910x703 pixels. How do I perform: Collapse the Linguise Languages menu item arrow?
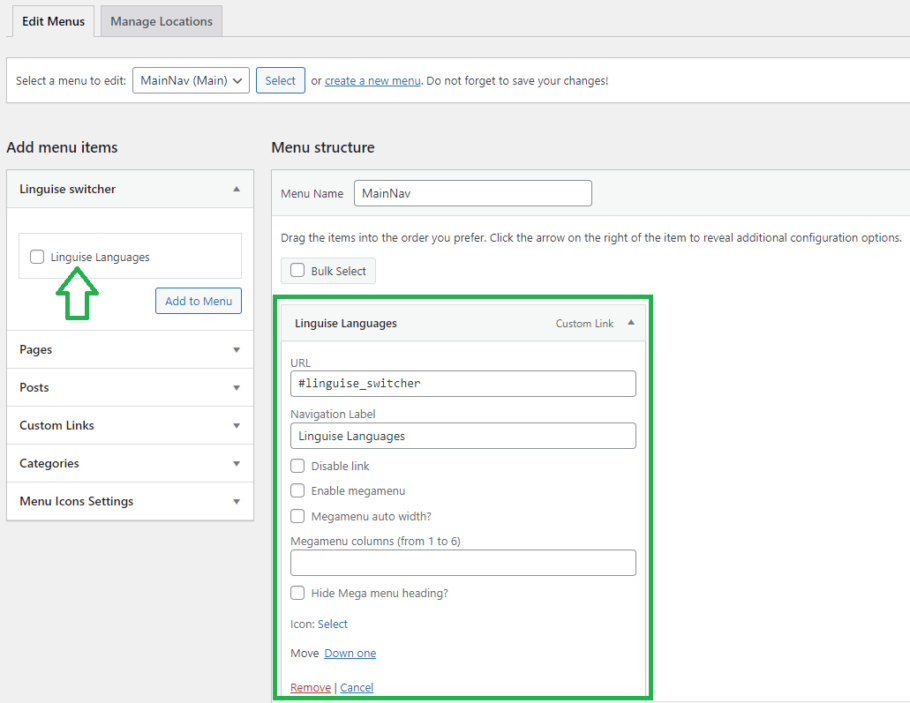tap(631, 323)
